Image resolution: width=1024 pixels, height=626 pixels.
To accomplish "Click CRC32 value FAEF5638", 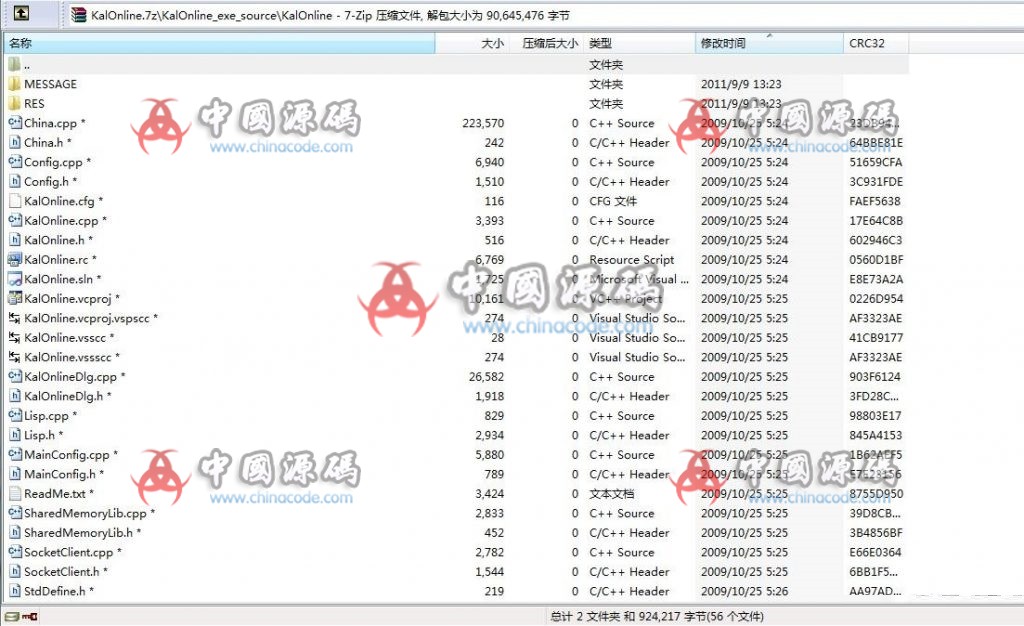I will click(x=875, y=201).
